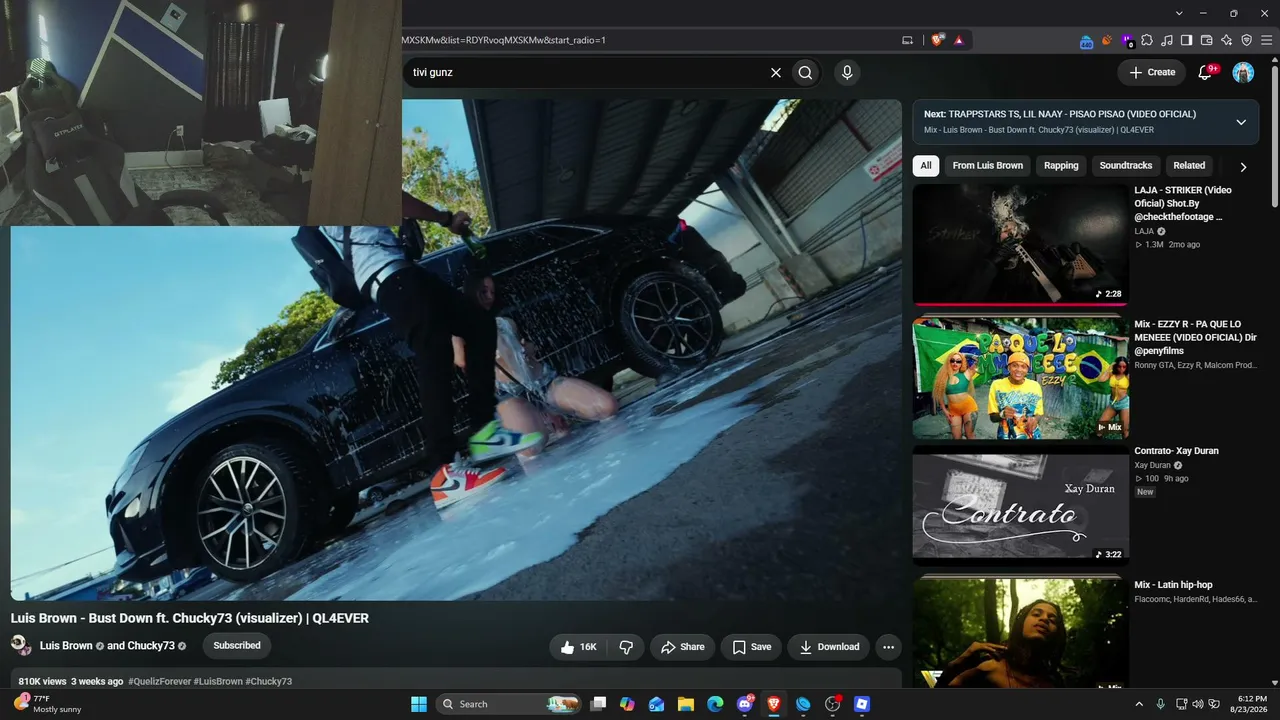The width and height of the screenshot is (1280, 720).
Task: Click the taskbar volume speaker icon
Action: click(1198, 704)
